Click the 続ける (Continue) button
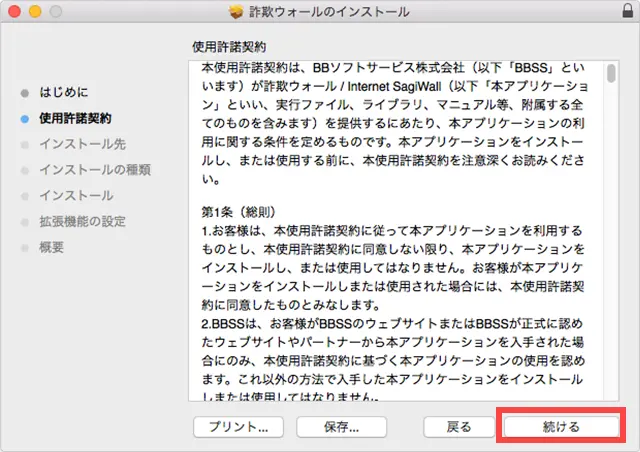Image resolution: width=640 pixels, height=452 pixels. [x=561, y=427]
